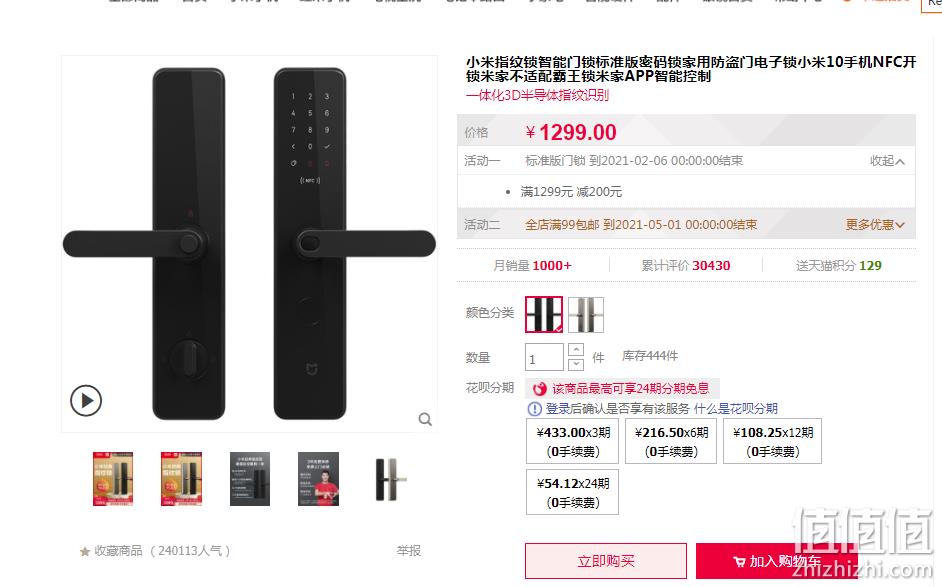
Task: Choose the ¥216.50x6期 installment plan
Action: point(671,442)
